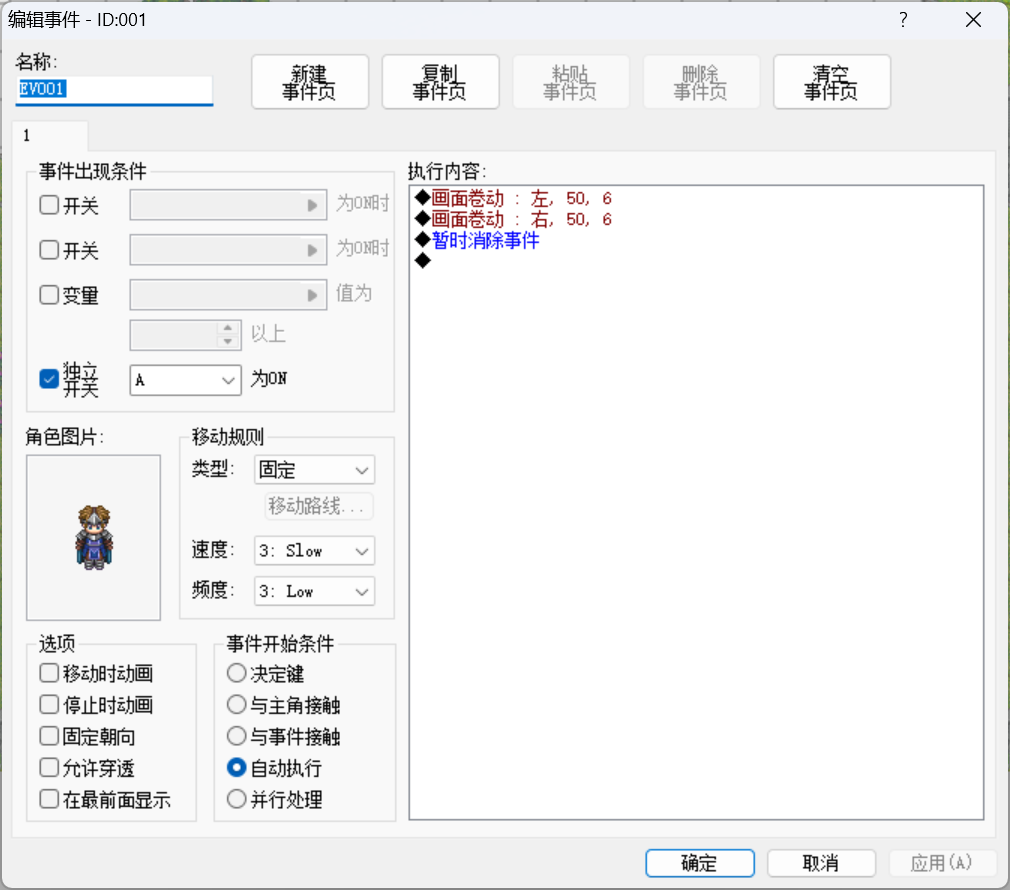Open help with the question mark icon
Viewport: 1010px width, 890px height.
click(x=903, y=20)
